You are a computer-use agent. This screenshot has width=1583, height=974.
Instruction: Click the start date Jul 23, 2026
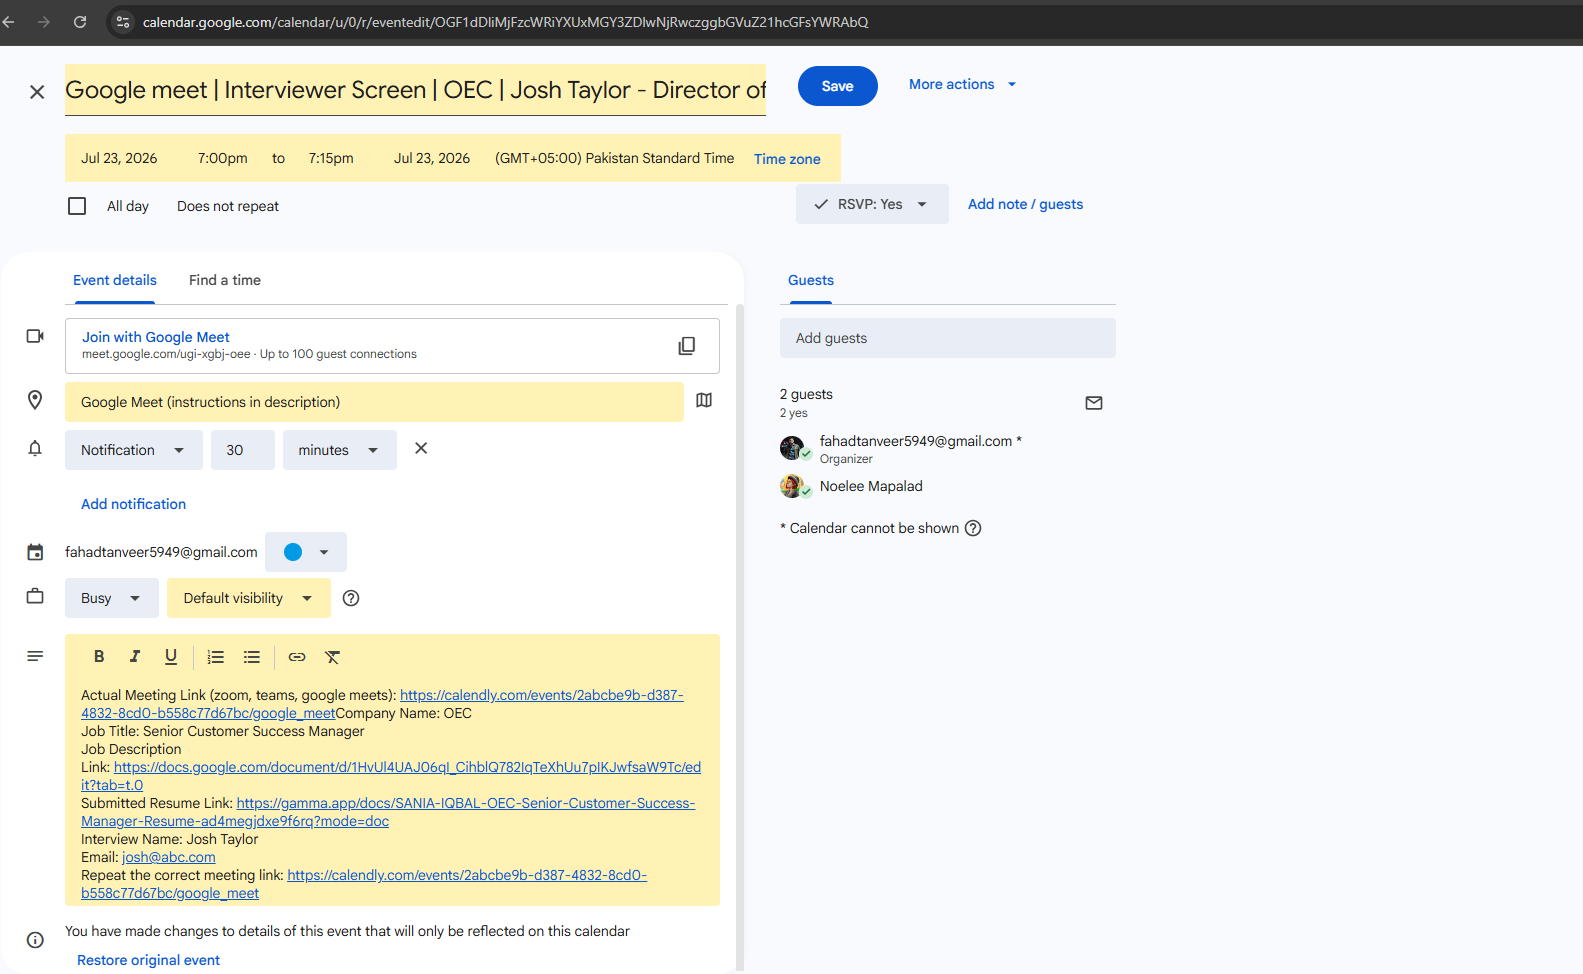pyautogui.click(x=119, y=158)
